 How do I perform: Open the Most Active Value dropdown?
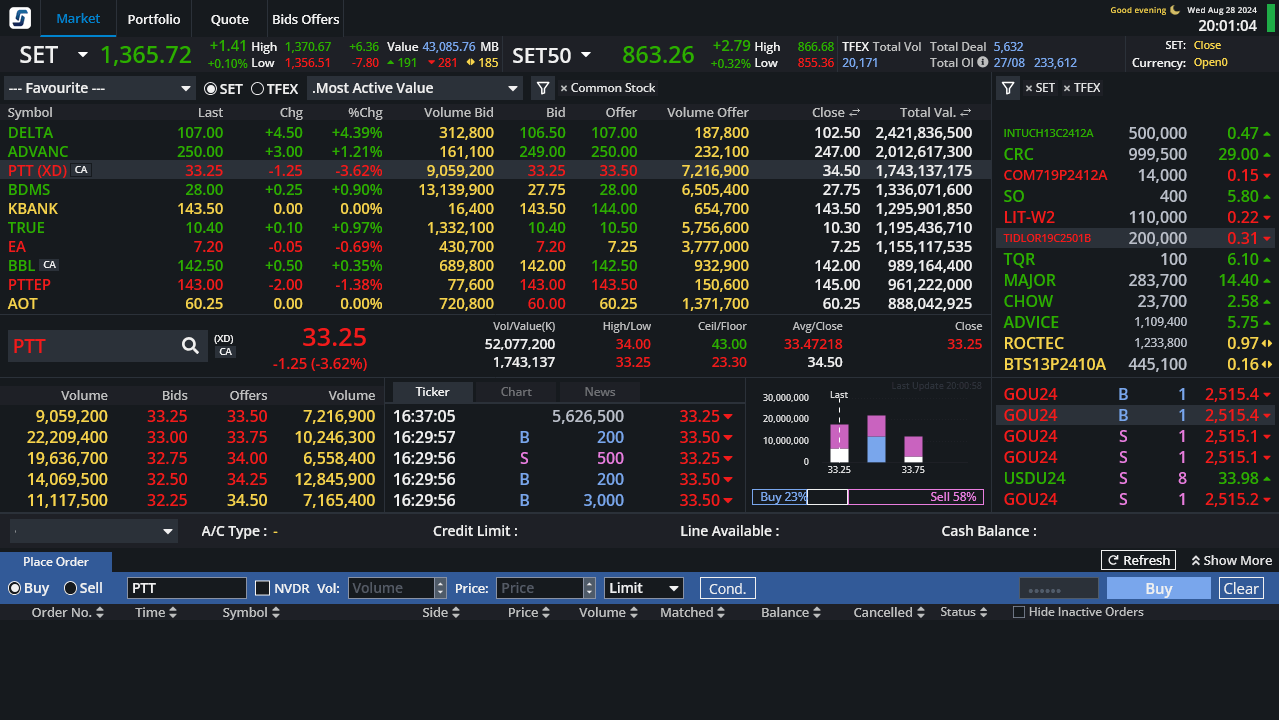[x=415, y=88]
